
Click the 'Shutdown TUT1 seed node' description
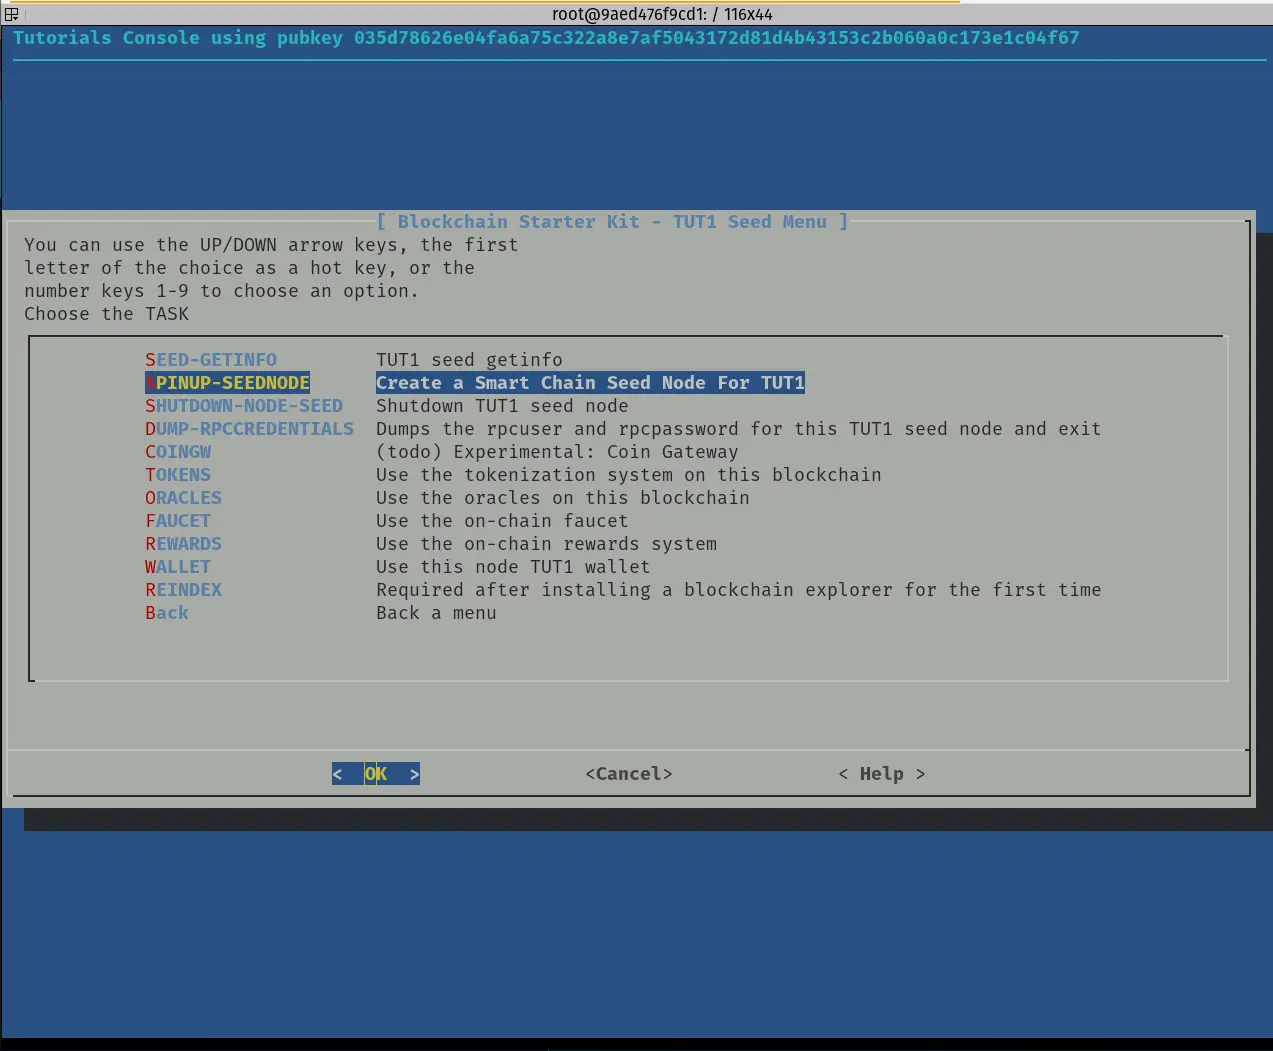coord(502,406)
